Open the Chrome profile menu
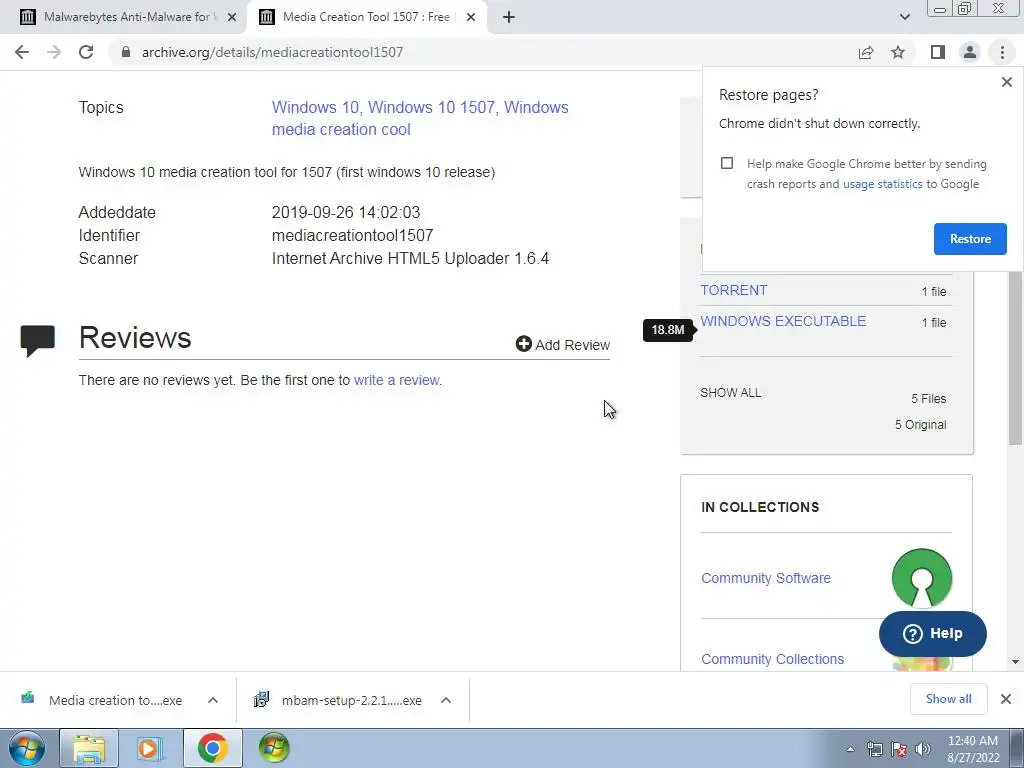 970,52
